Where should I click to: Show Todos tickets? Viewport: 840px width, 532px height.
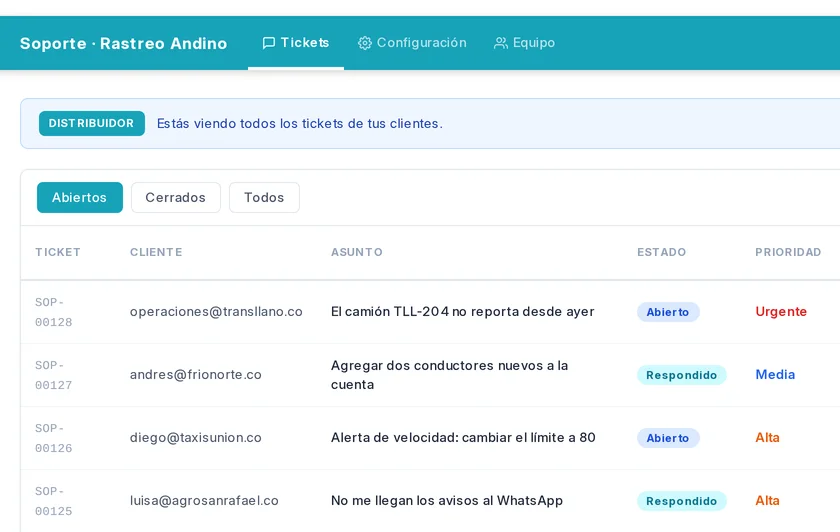(x=264, y=197)
